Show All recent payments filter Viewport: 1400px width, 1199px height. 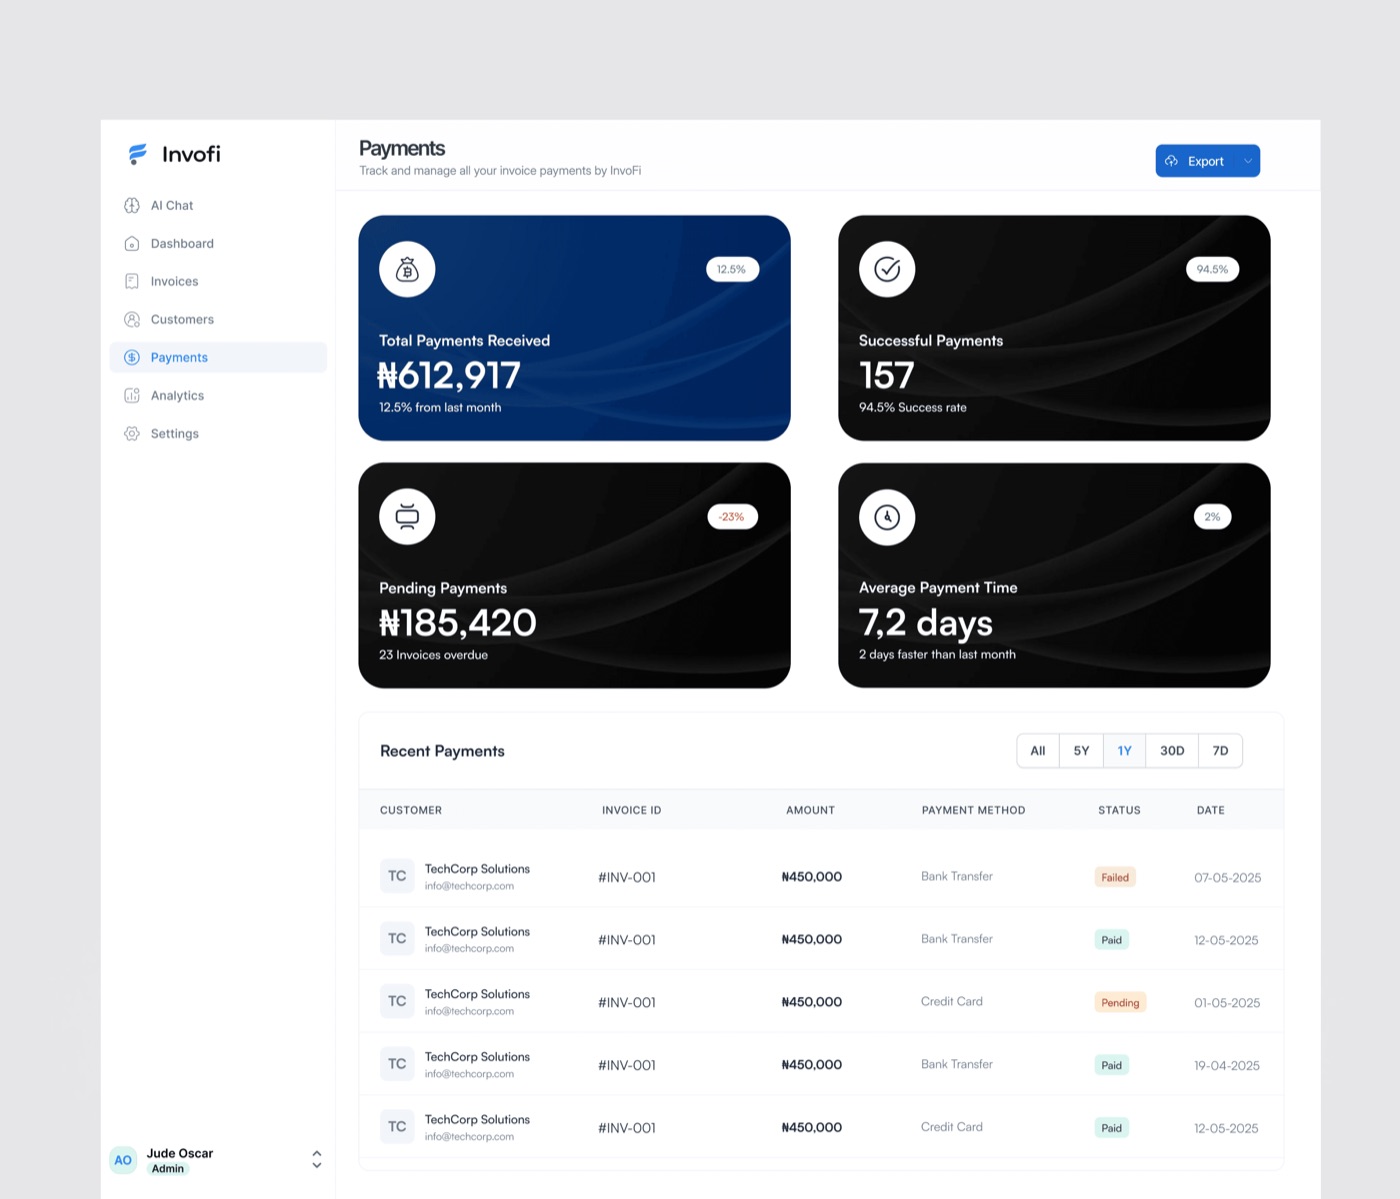tap(1038, 751)
